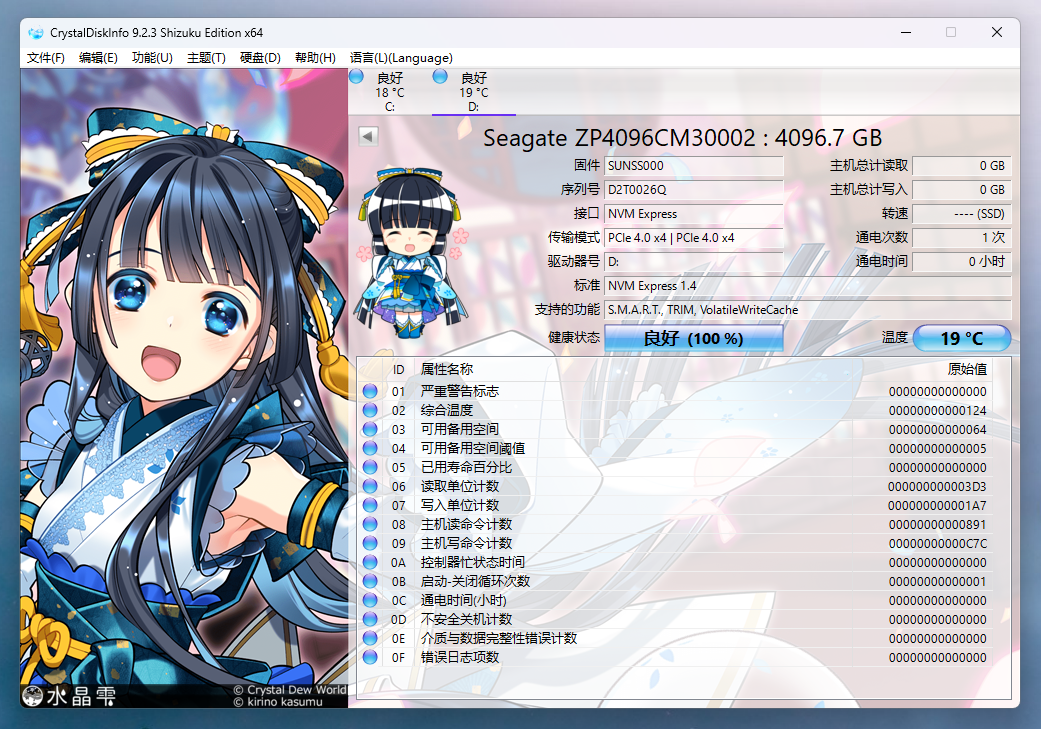Open the 语言(L)(Language) menu

point(401,58)
